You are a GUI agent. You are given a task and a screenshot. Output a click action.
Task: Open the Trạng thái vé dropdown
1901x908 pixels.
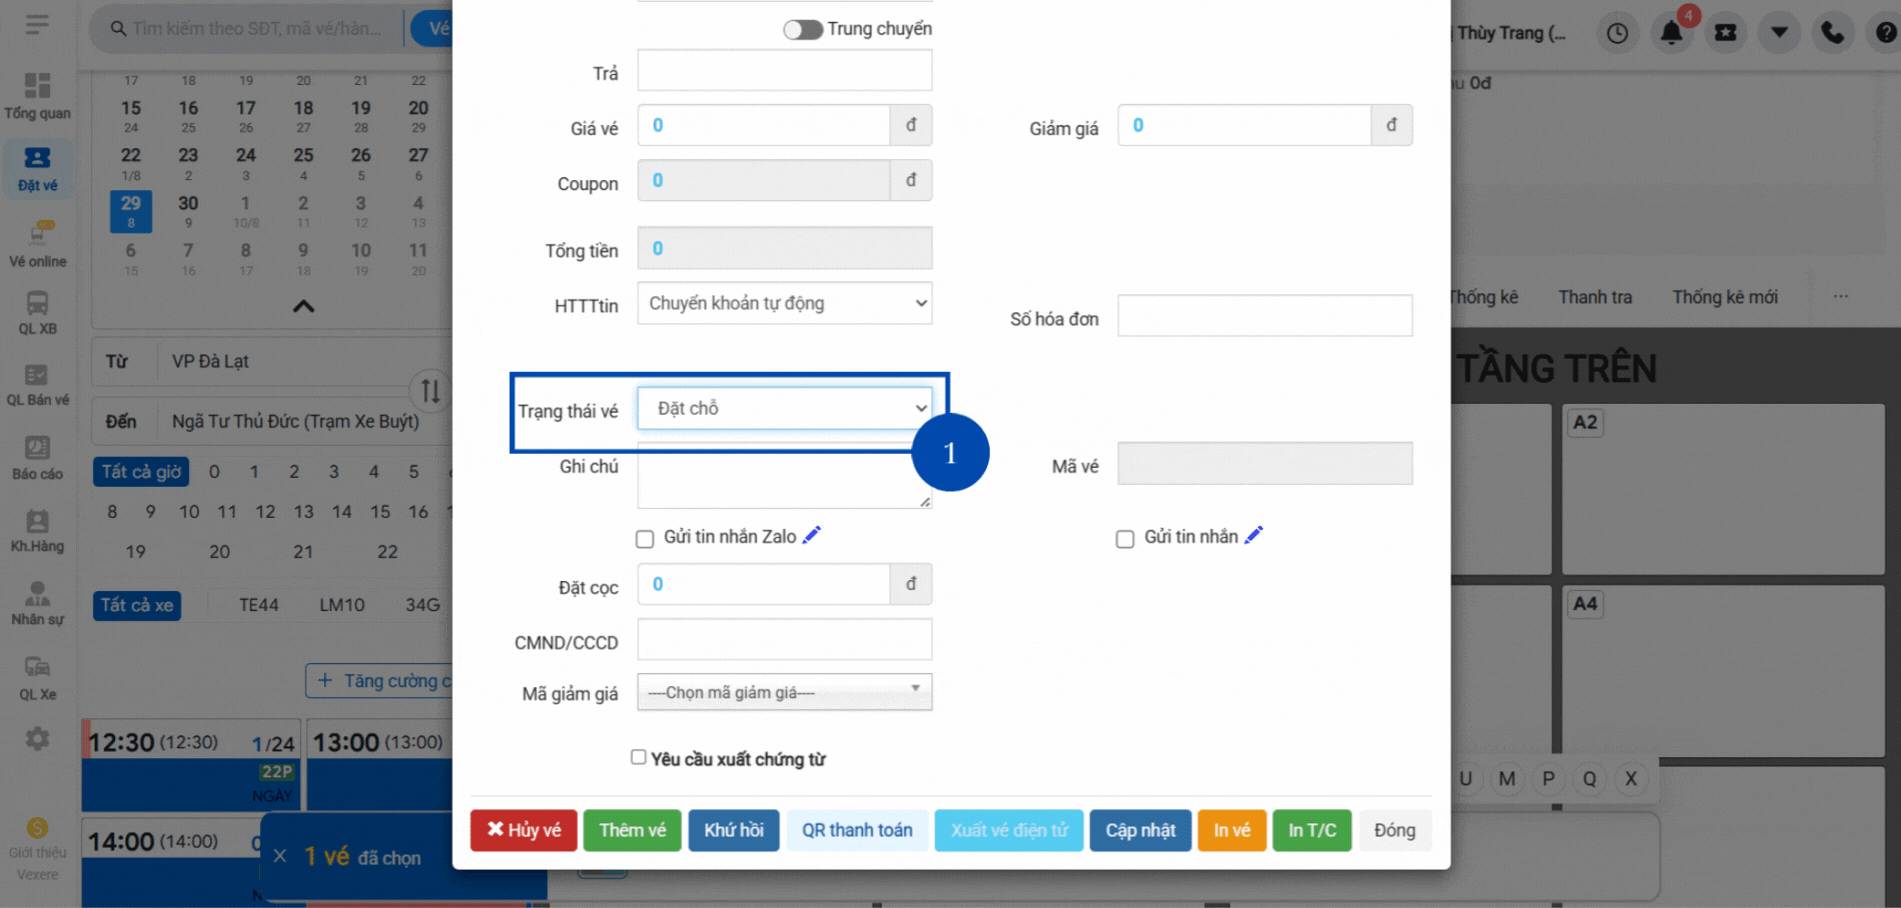[x=785, y=408]
